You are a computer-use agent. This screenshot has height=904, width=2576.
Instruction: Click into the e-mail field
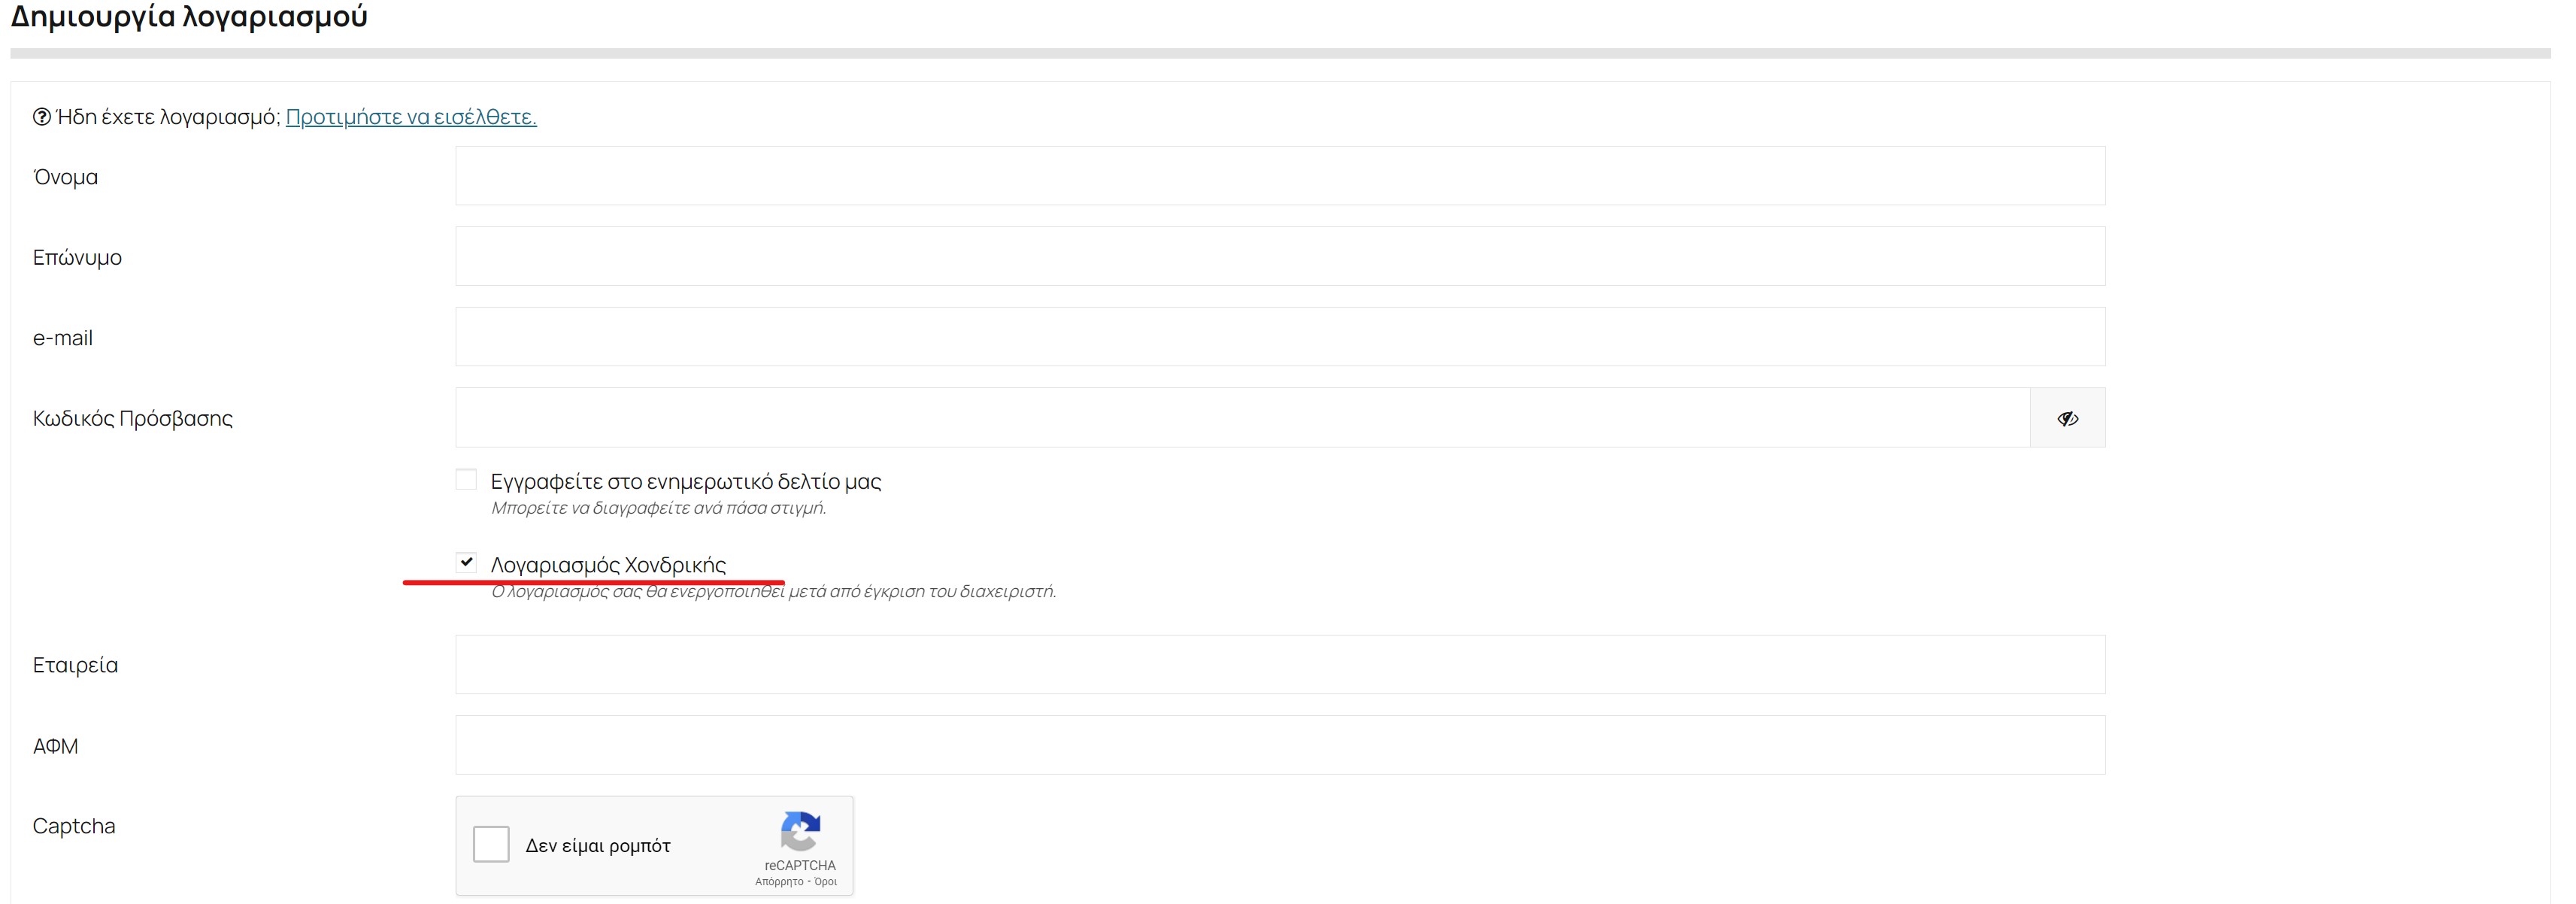point(1280,337)
